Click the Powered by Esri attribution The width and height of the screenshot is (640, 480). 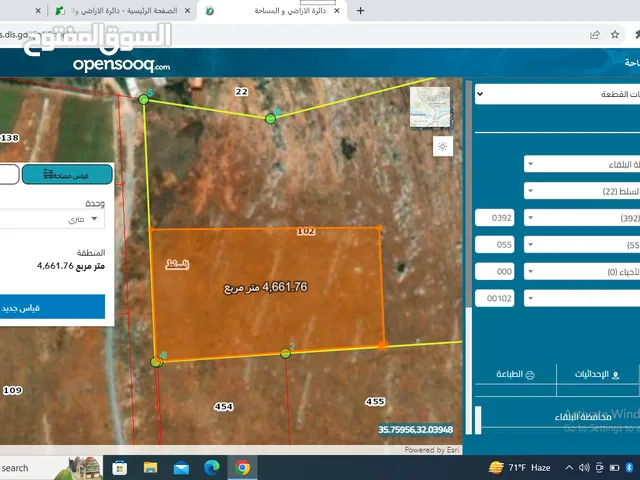432,450
